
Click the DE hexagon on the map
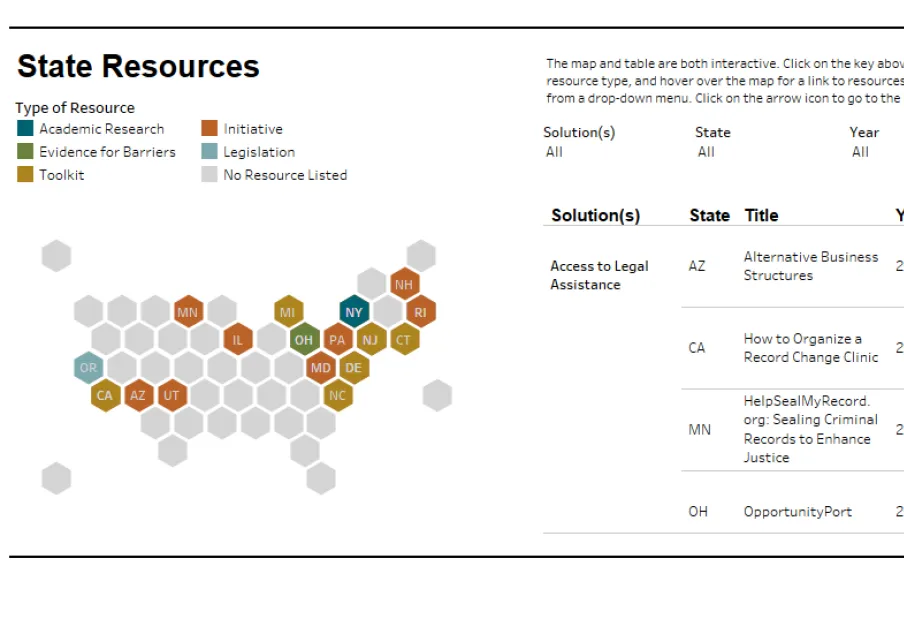[353, 368]
